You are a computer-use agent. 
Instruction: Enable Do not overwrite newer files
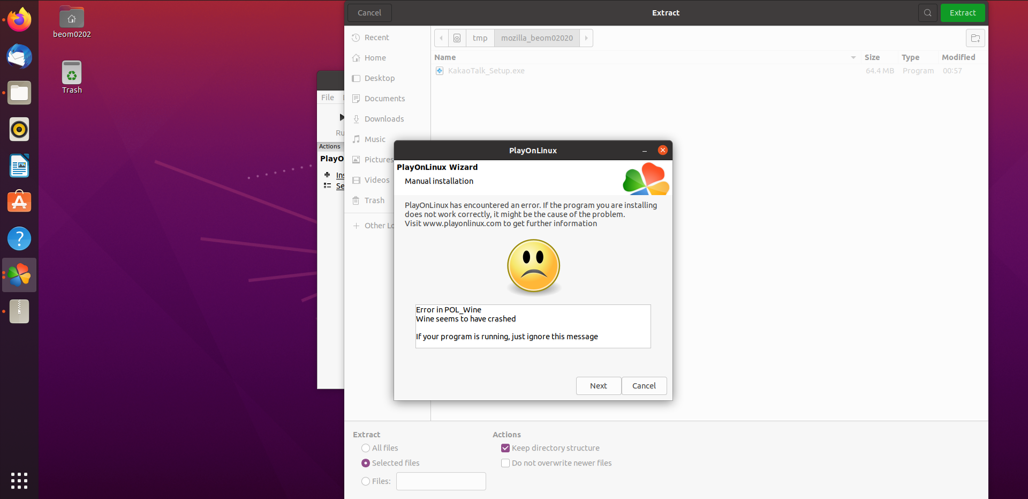[505, 463]
